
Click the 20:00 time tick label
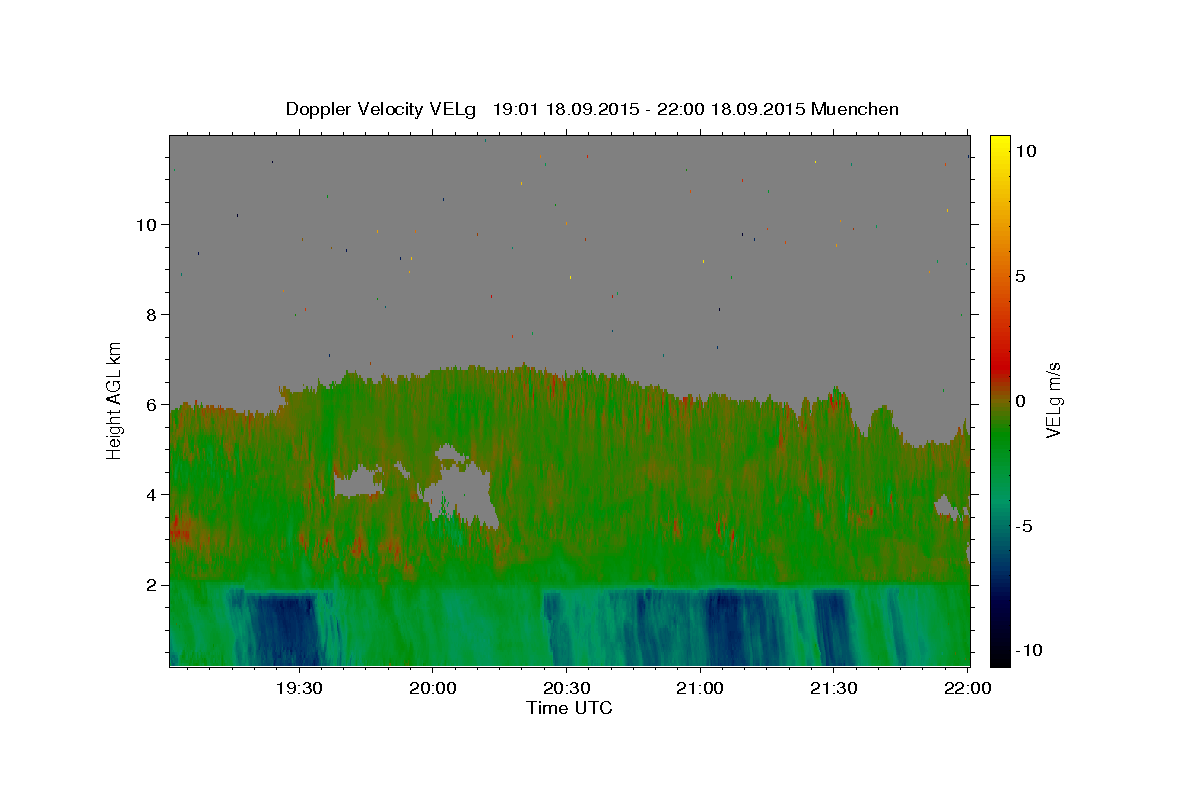pos(432,688)
